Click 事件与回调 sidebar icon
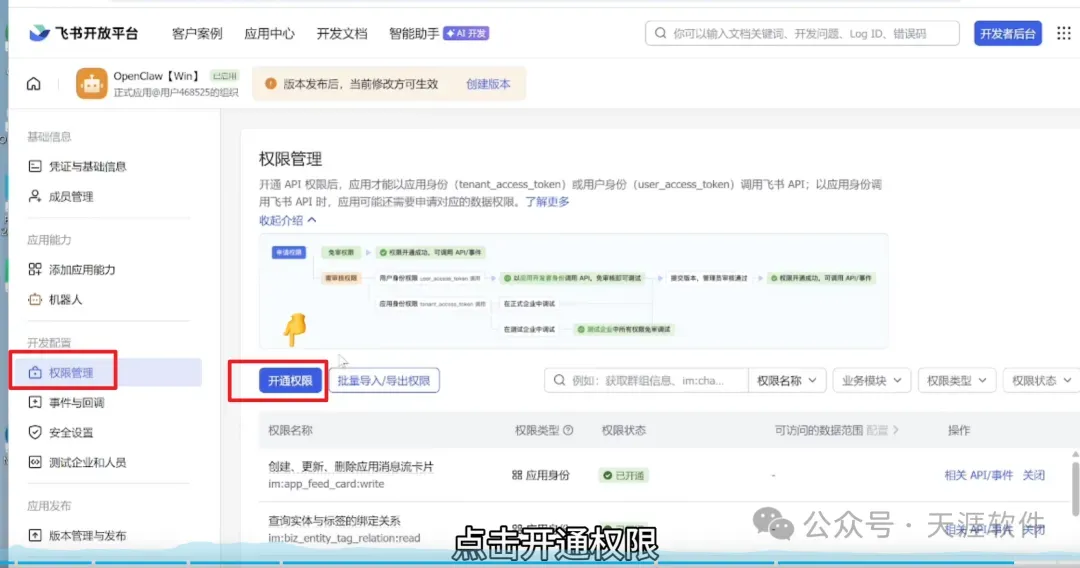 coord(34,402)
